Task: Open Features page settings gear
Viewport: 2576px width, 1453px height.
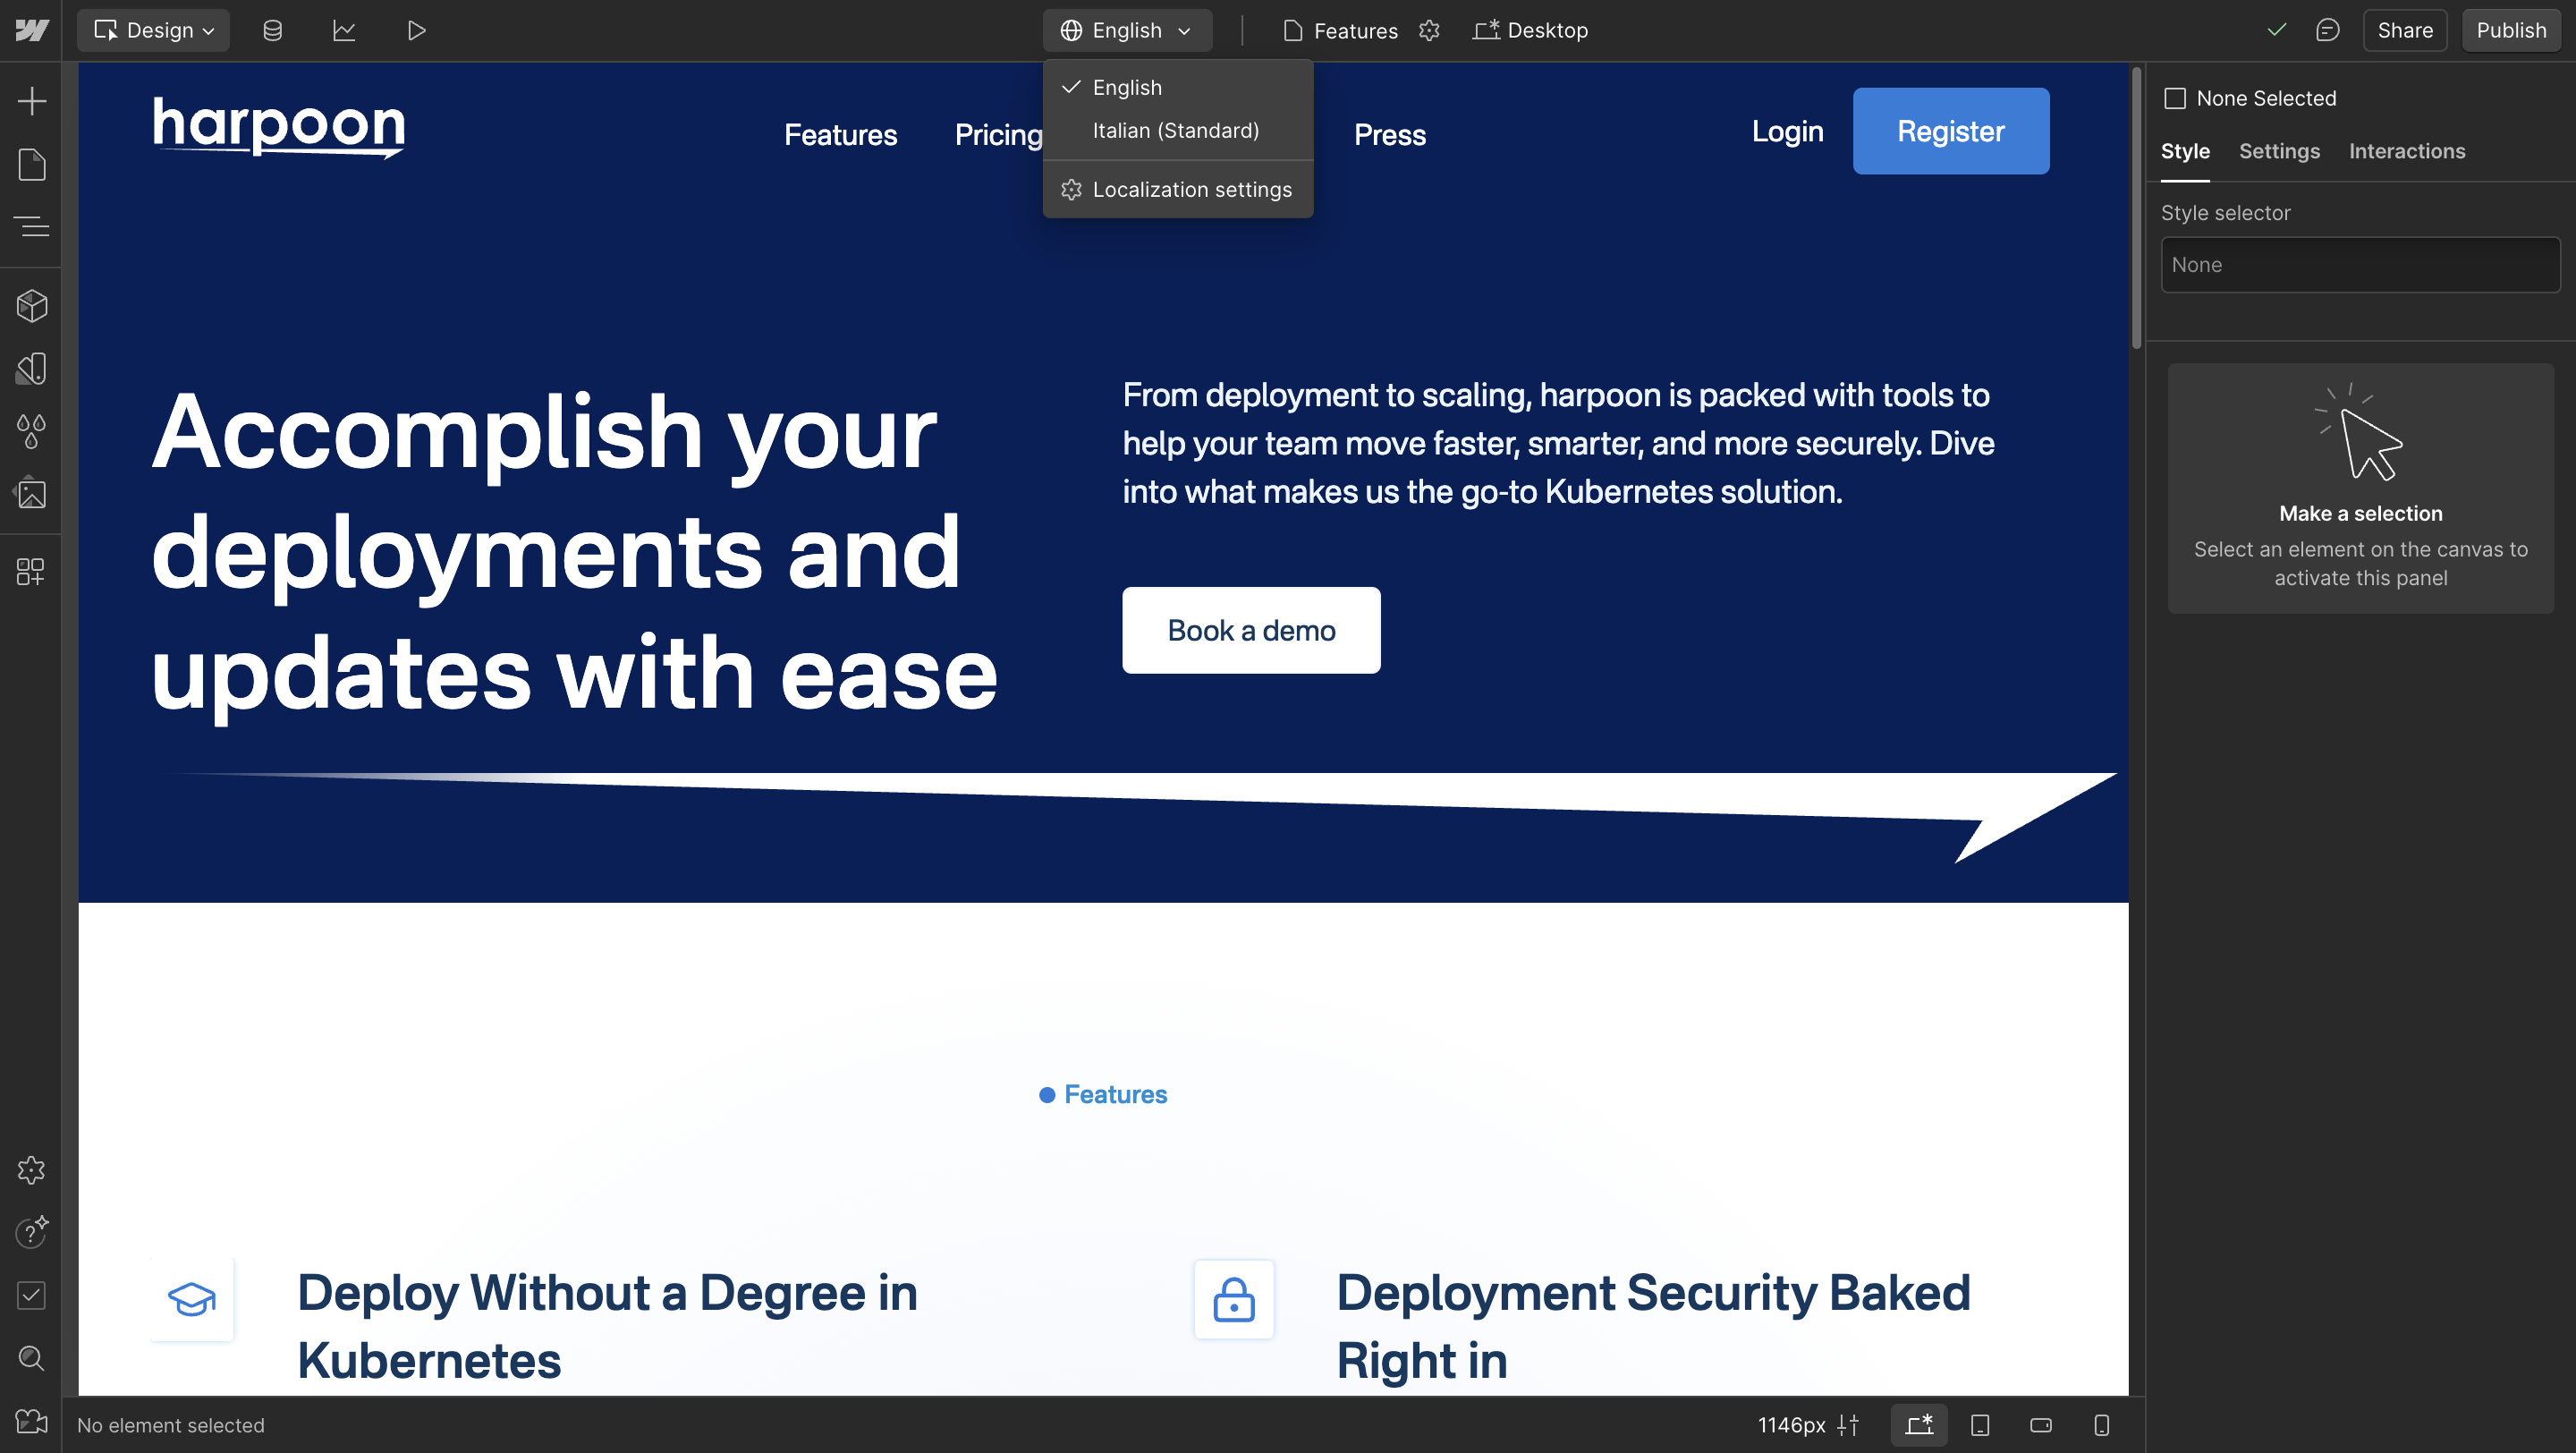Action: [x=1429, y=30]
